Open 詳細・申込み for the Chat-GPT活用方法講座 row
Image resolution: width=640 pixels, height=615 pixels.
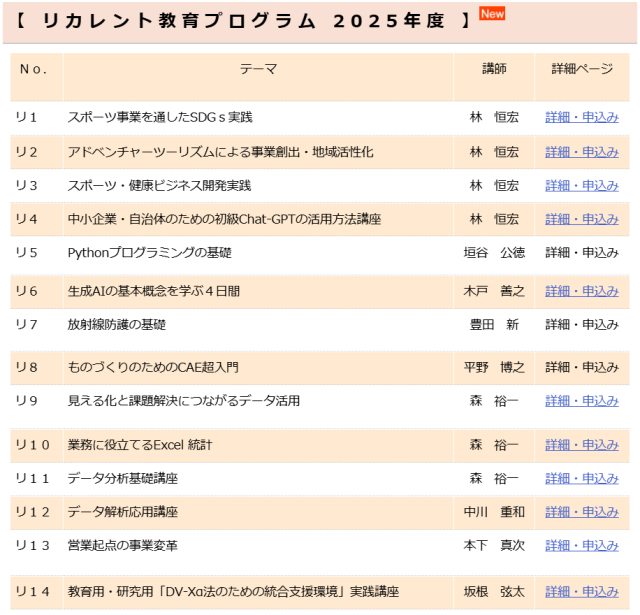coord(581,219)
